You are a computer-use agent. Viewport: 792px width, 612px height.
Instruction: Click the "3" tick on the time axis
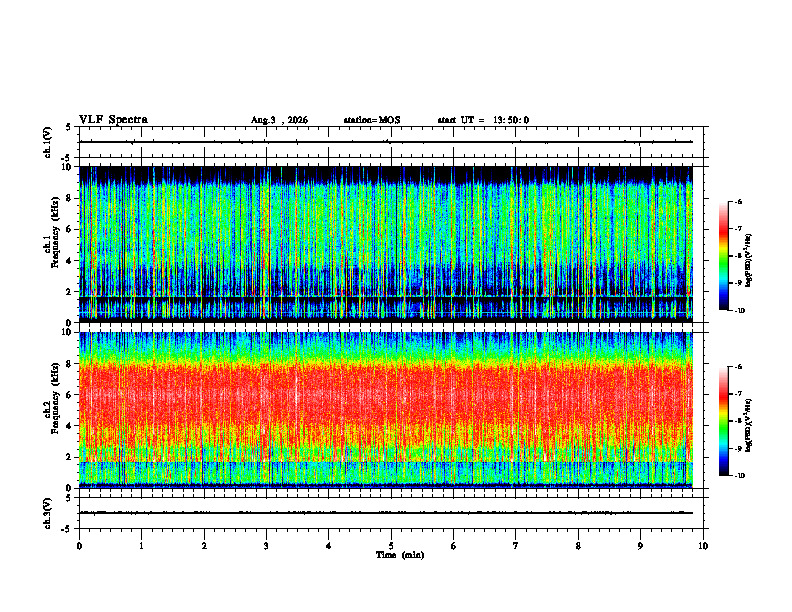266,546
